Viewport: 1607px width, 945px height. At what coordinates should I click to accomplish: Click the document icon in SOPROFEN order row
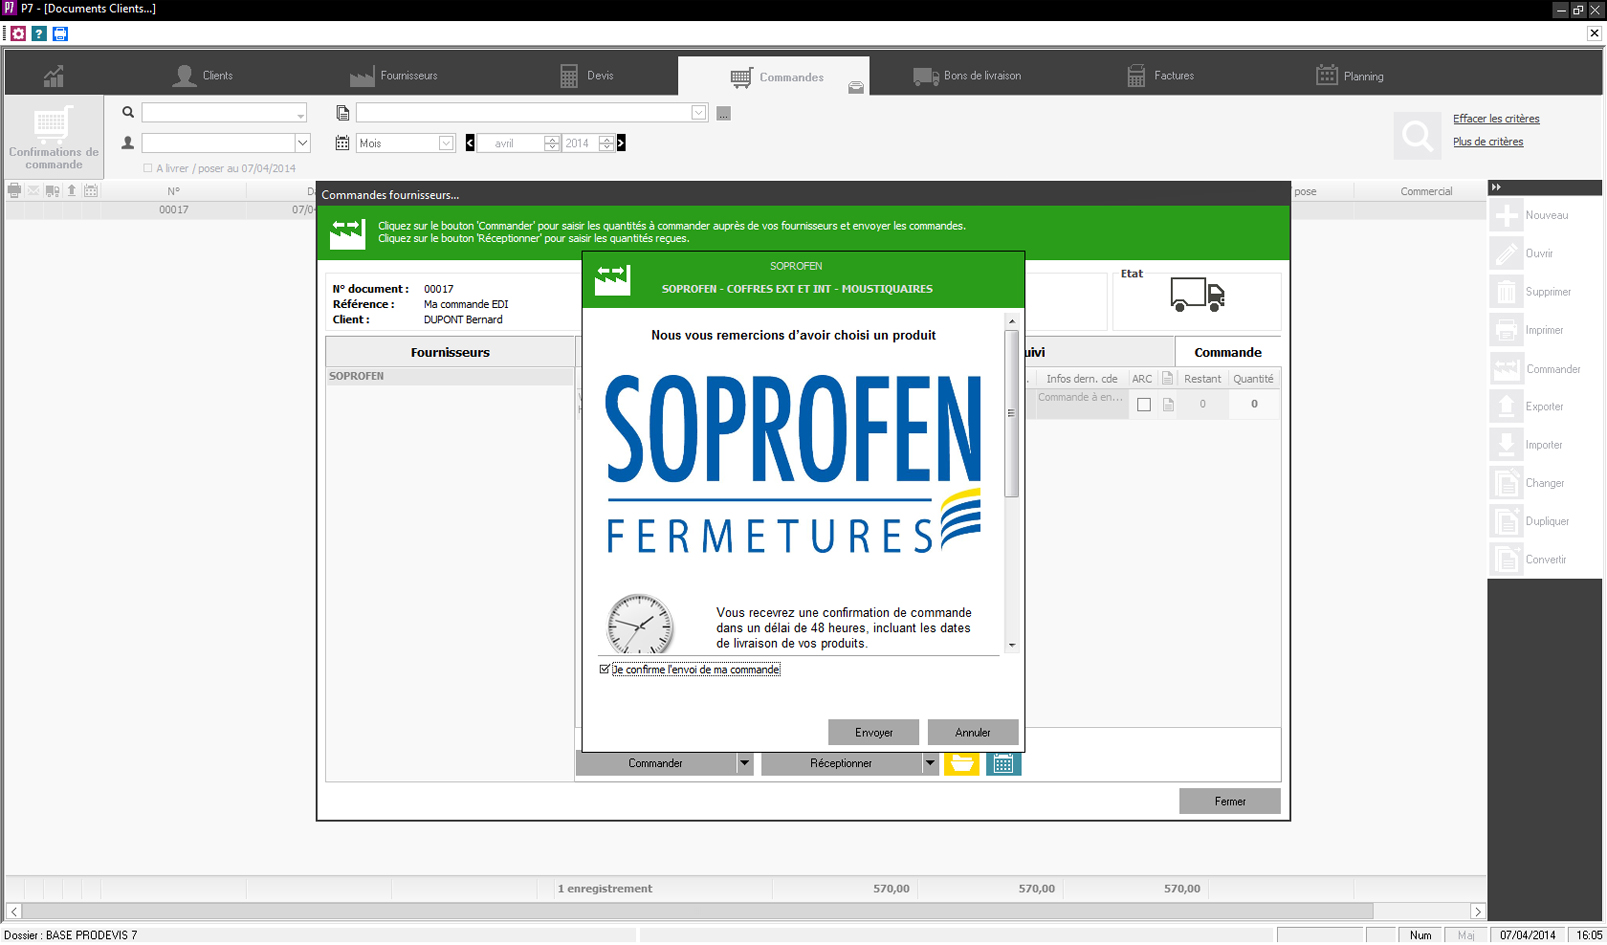(x=1168, y=405)
